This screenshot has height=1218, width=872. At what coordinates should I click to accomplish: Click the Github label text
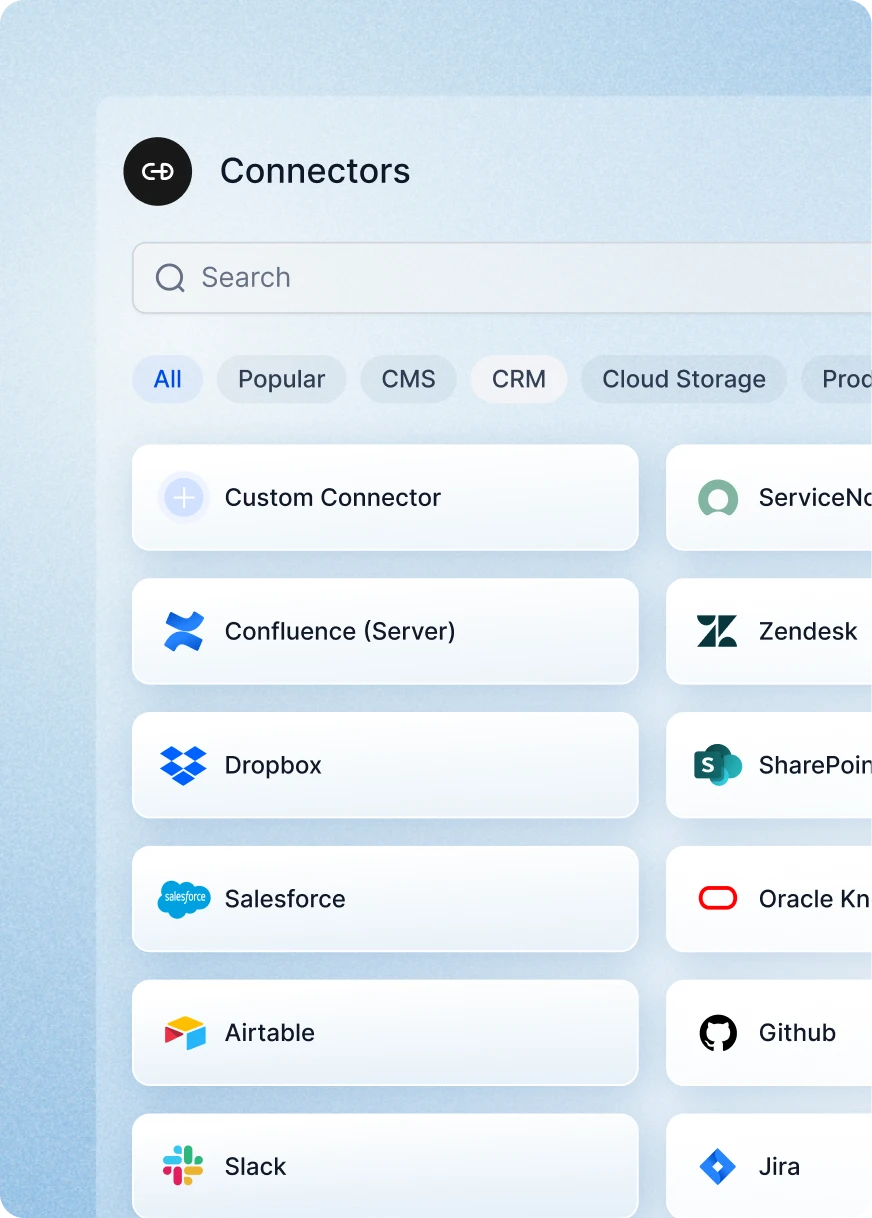tap(797, 1033)
